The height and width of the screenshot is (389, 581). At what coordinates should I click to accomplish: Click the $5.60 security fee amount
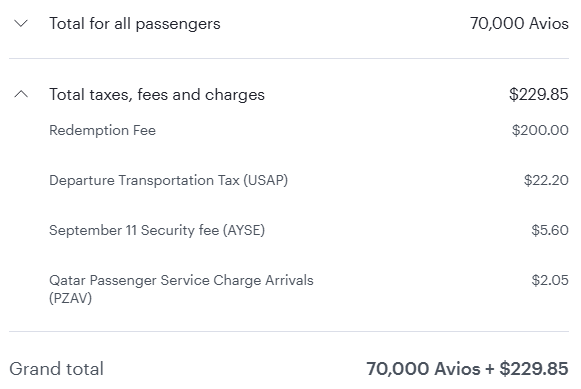550,230
